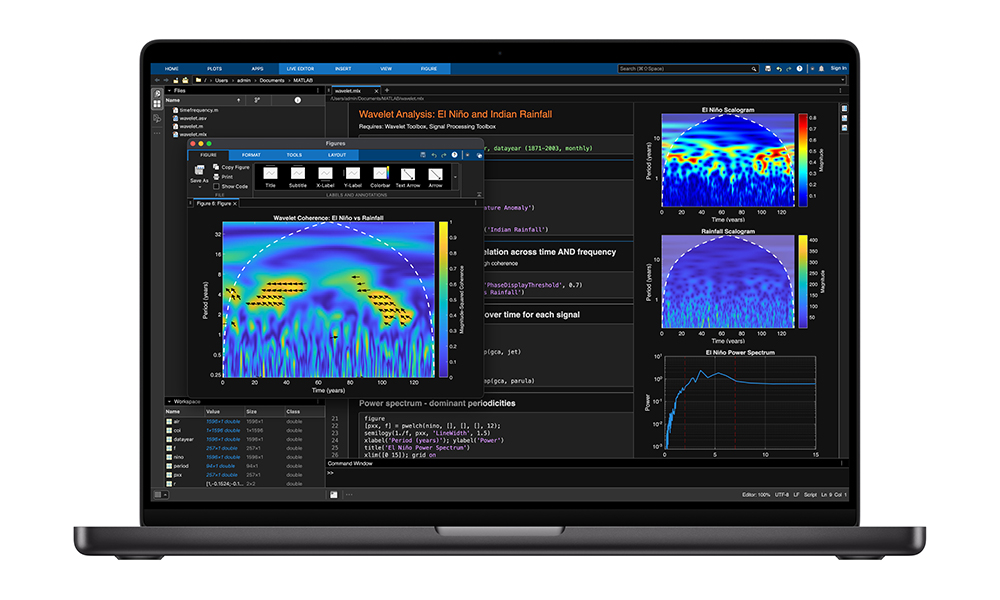Switch to the PLOTS ribbon tab
Viewport: 1000px width, 600px height.
pos(214,69)
